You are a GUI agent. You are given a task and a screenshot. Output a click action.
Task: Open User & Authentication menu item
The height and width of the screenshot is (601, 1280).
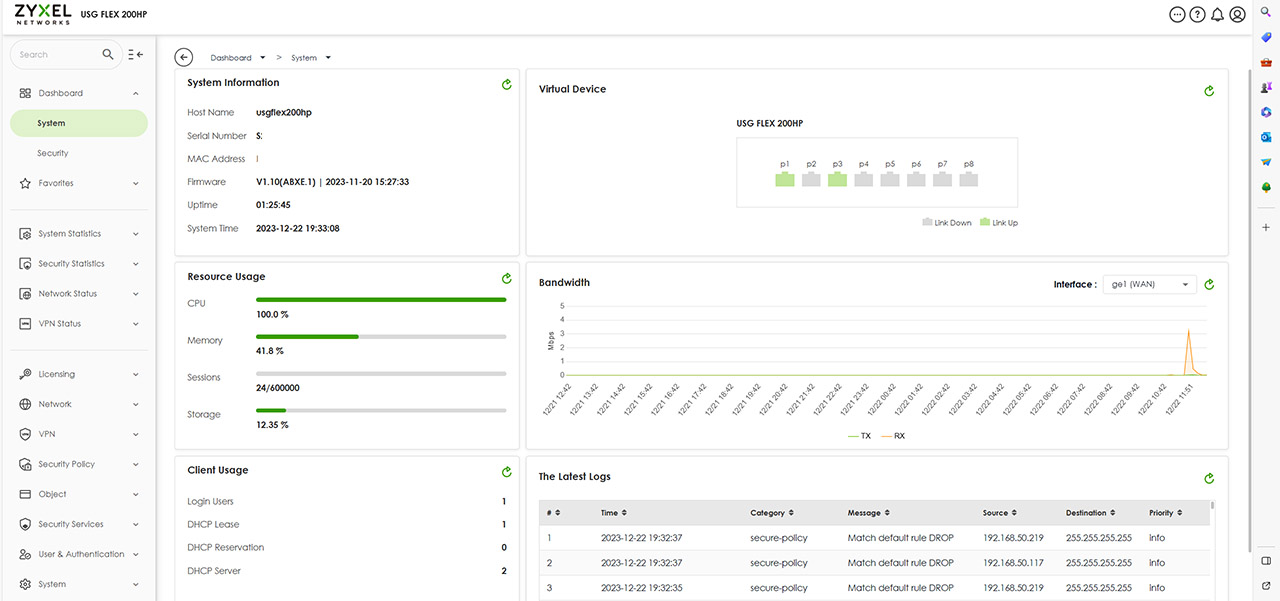(x=78, y=554)
